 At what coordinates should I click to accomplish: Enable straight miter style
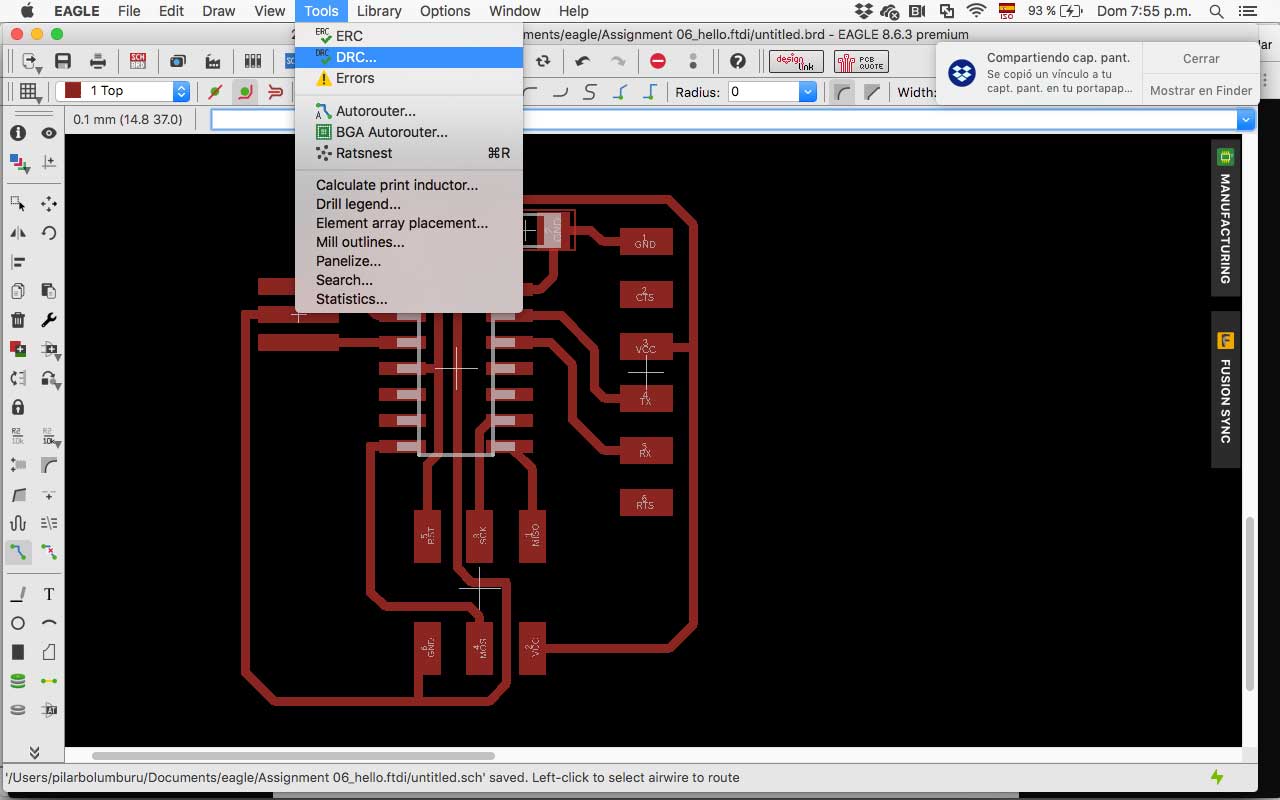(x=872, y=91)
